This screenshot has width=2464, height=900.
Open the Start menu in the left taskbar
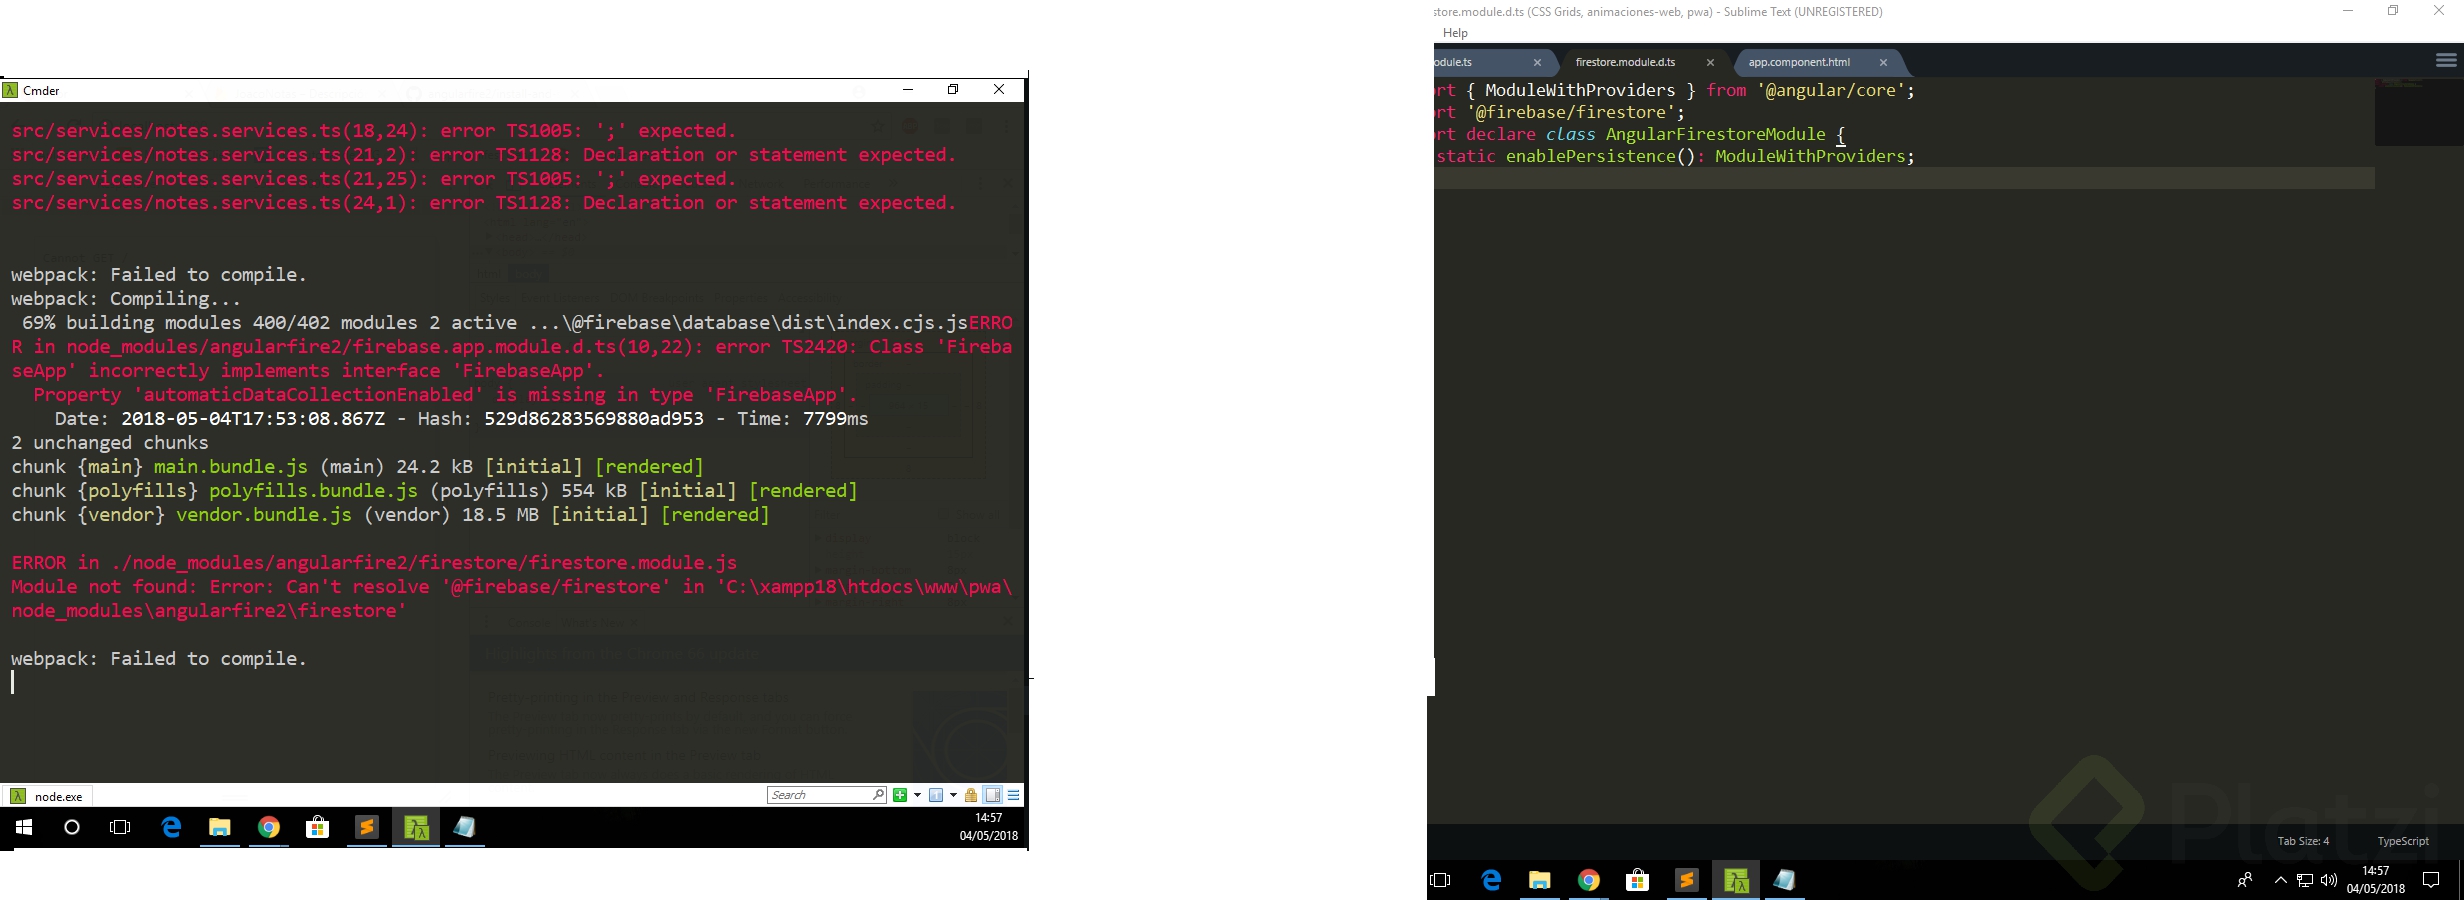(24, 827)
